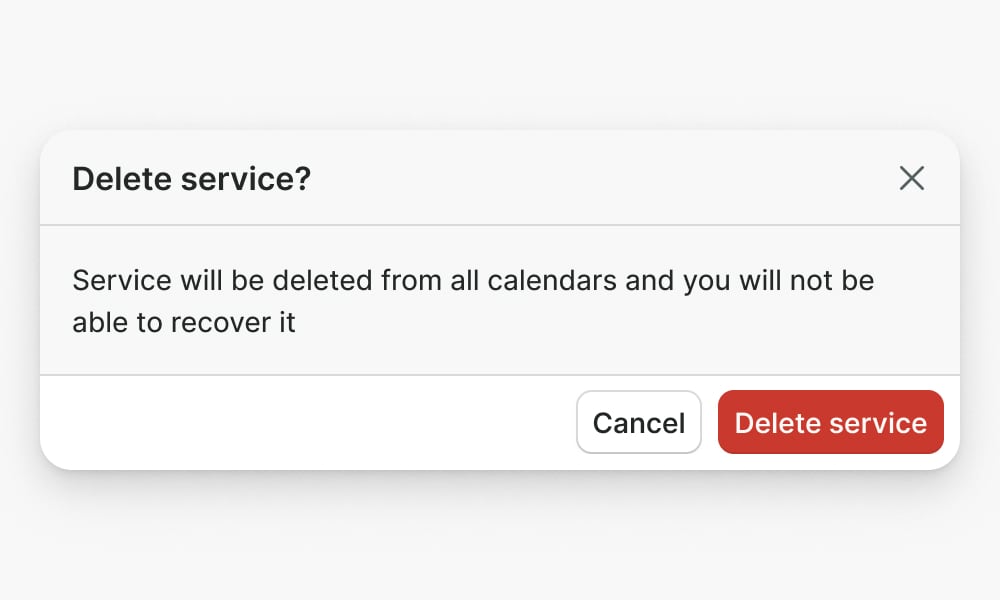Click the Cancel button
The image size is (1000, 600).
[639, 422]
